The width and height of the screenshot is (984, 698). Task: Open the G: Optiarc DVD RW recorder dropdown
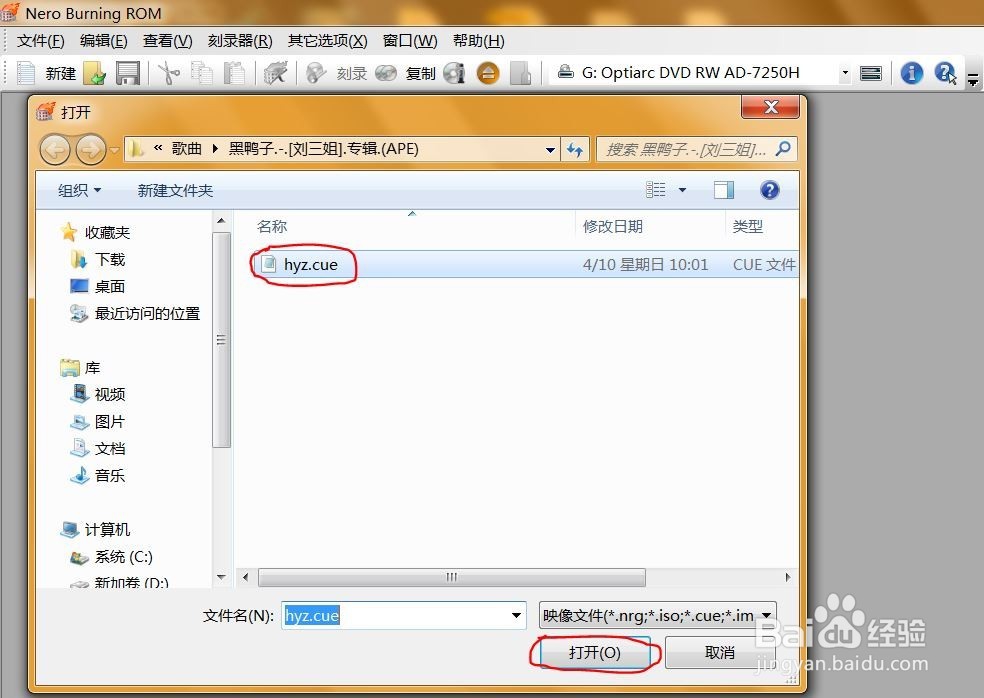(845, 73)
